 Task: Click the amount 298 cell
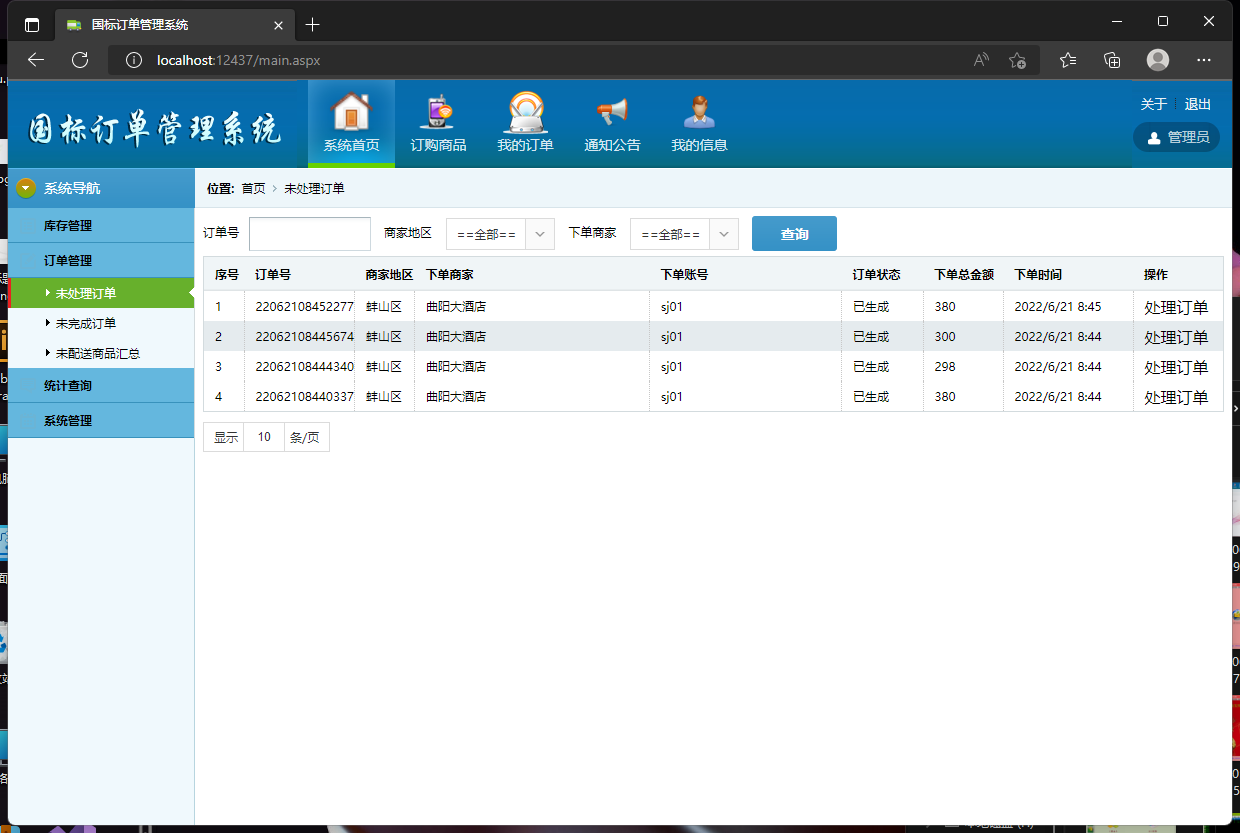point(945,367)
